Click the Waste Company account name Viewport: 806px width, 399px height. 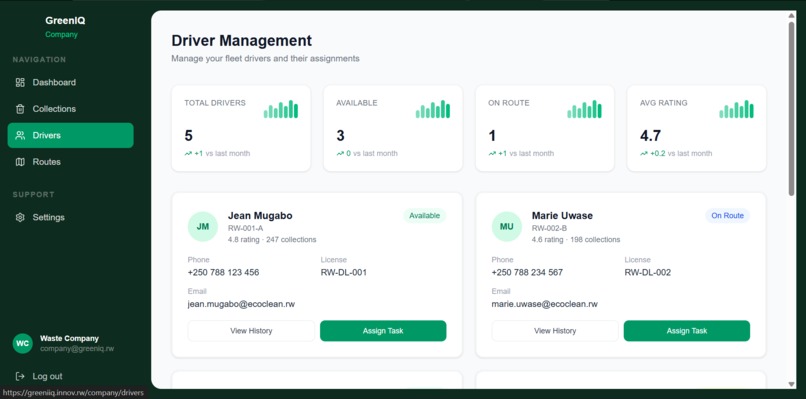pyautogui.click(x=69, y=338)
